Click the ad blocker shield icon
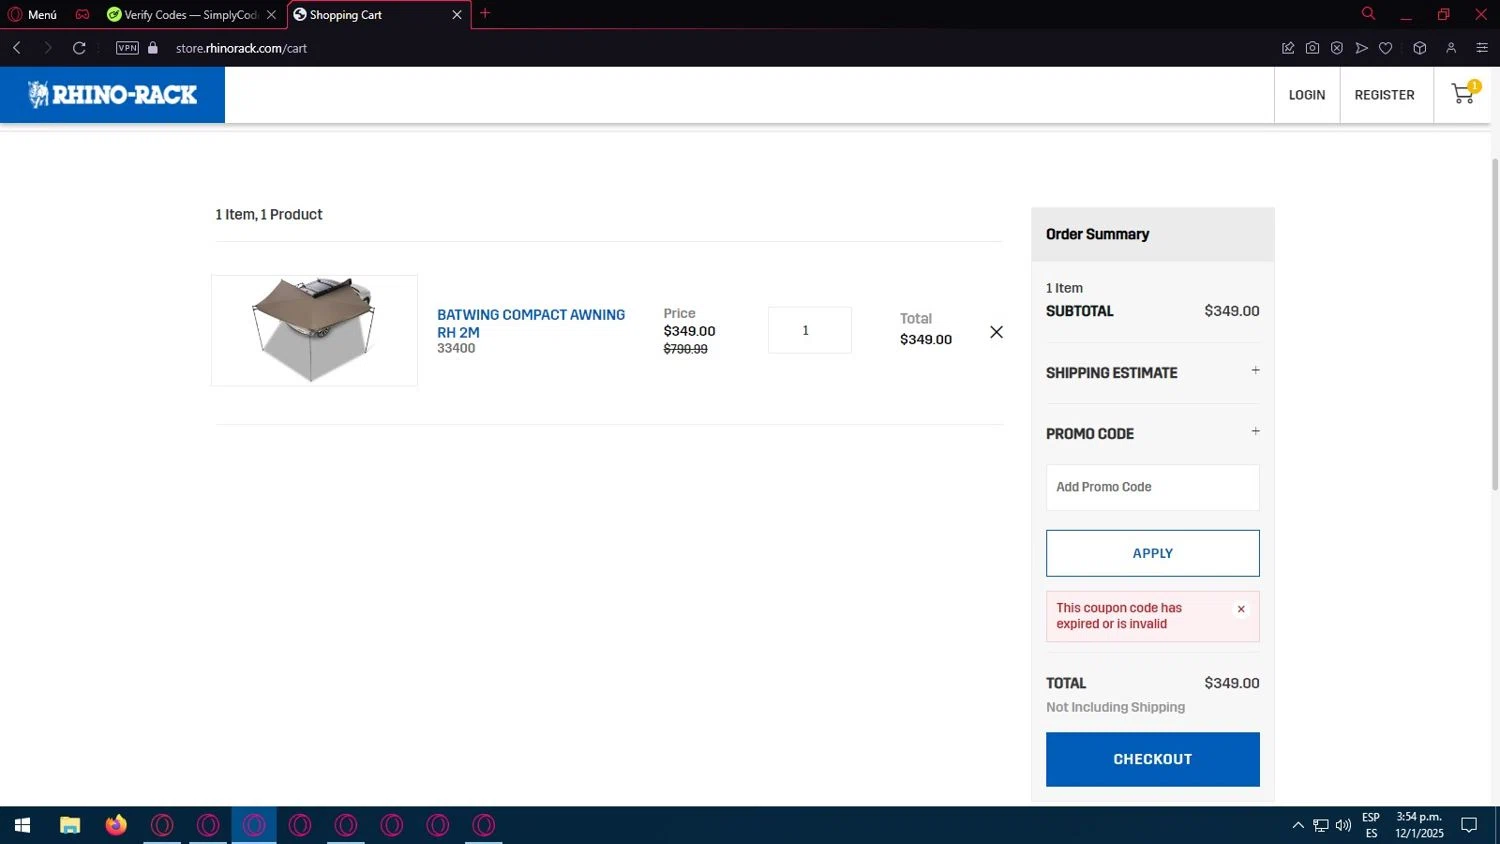The width and height of the screenshot is (1500, 844). click(1336, 48)
